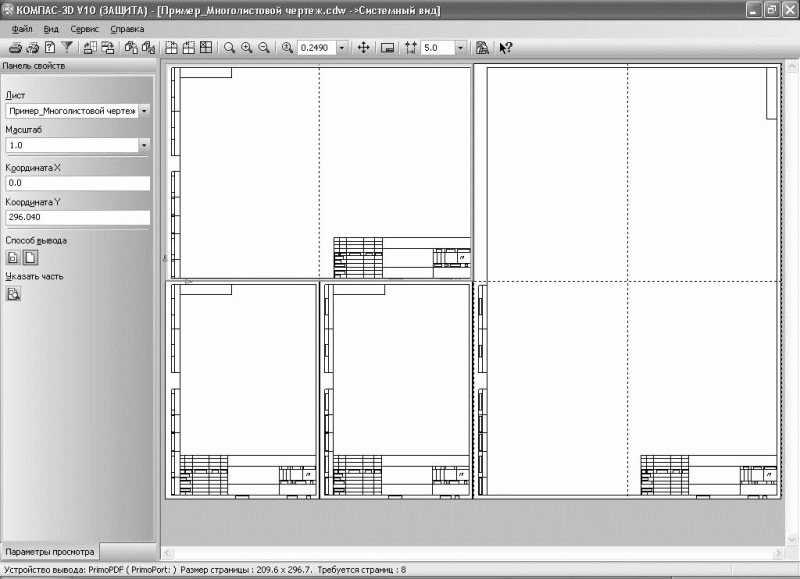Click the Требуется страниц : 8 status text
800x579 pixels.
click(x=361, y=570)
